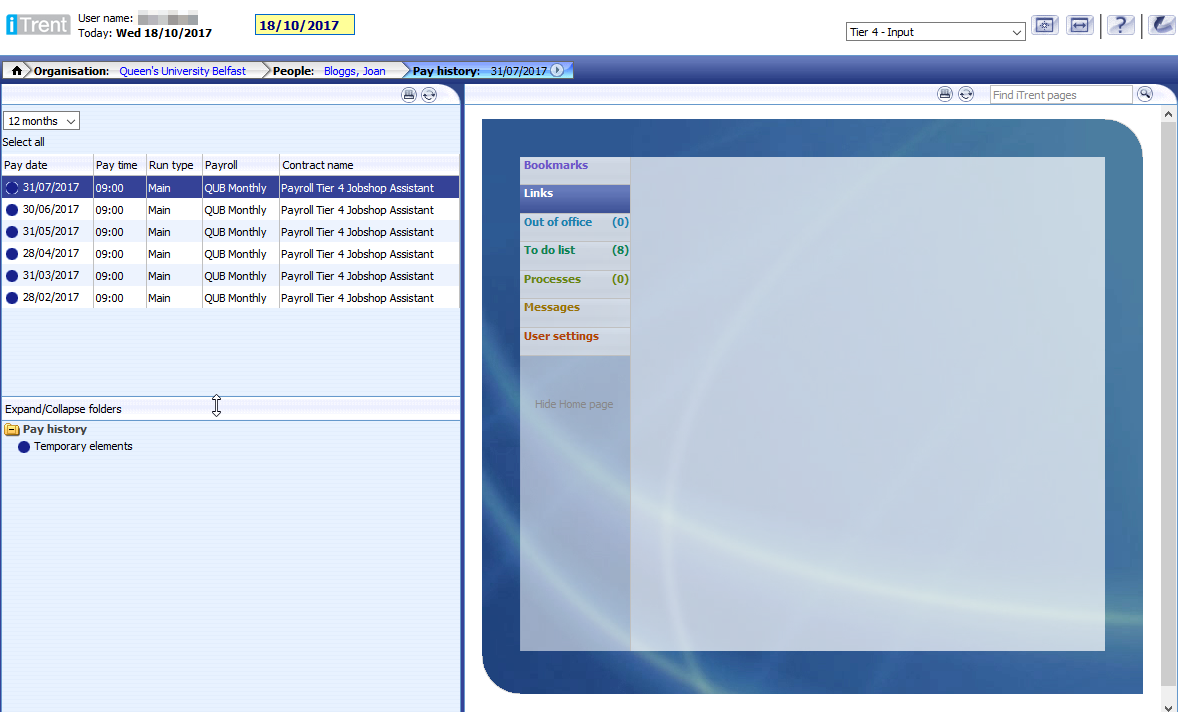Select the 28/04/2017 pay date radio circle
The image size is (1178, 712).
(x=12, y=254)
